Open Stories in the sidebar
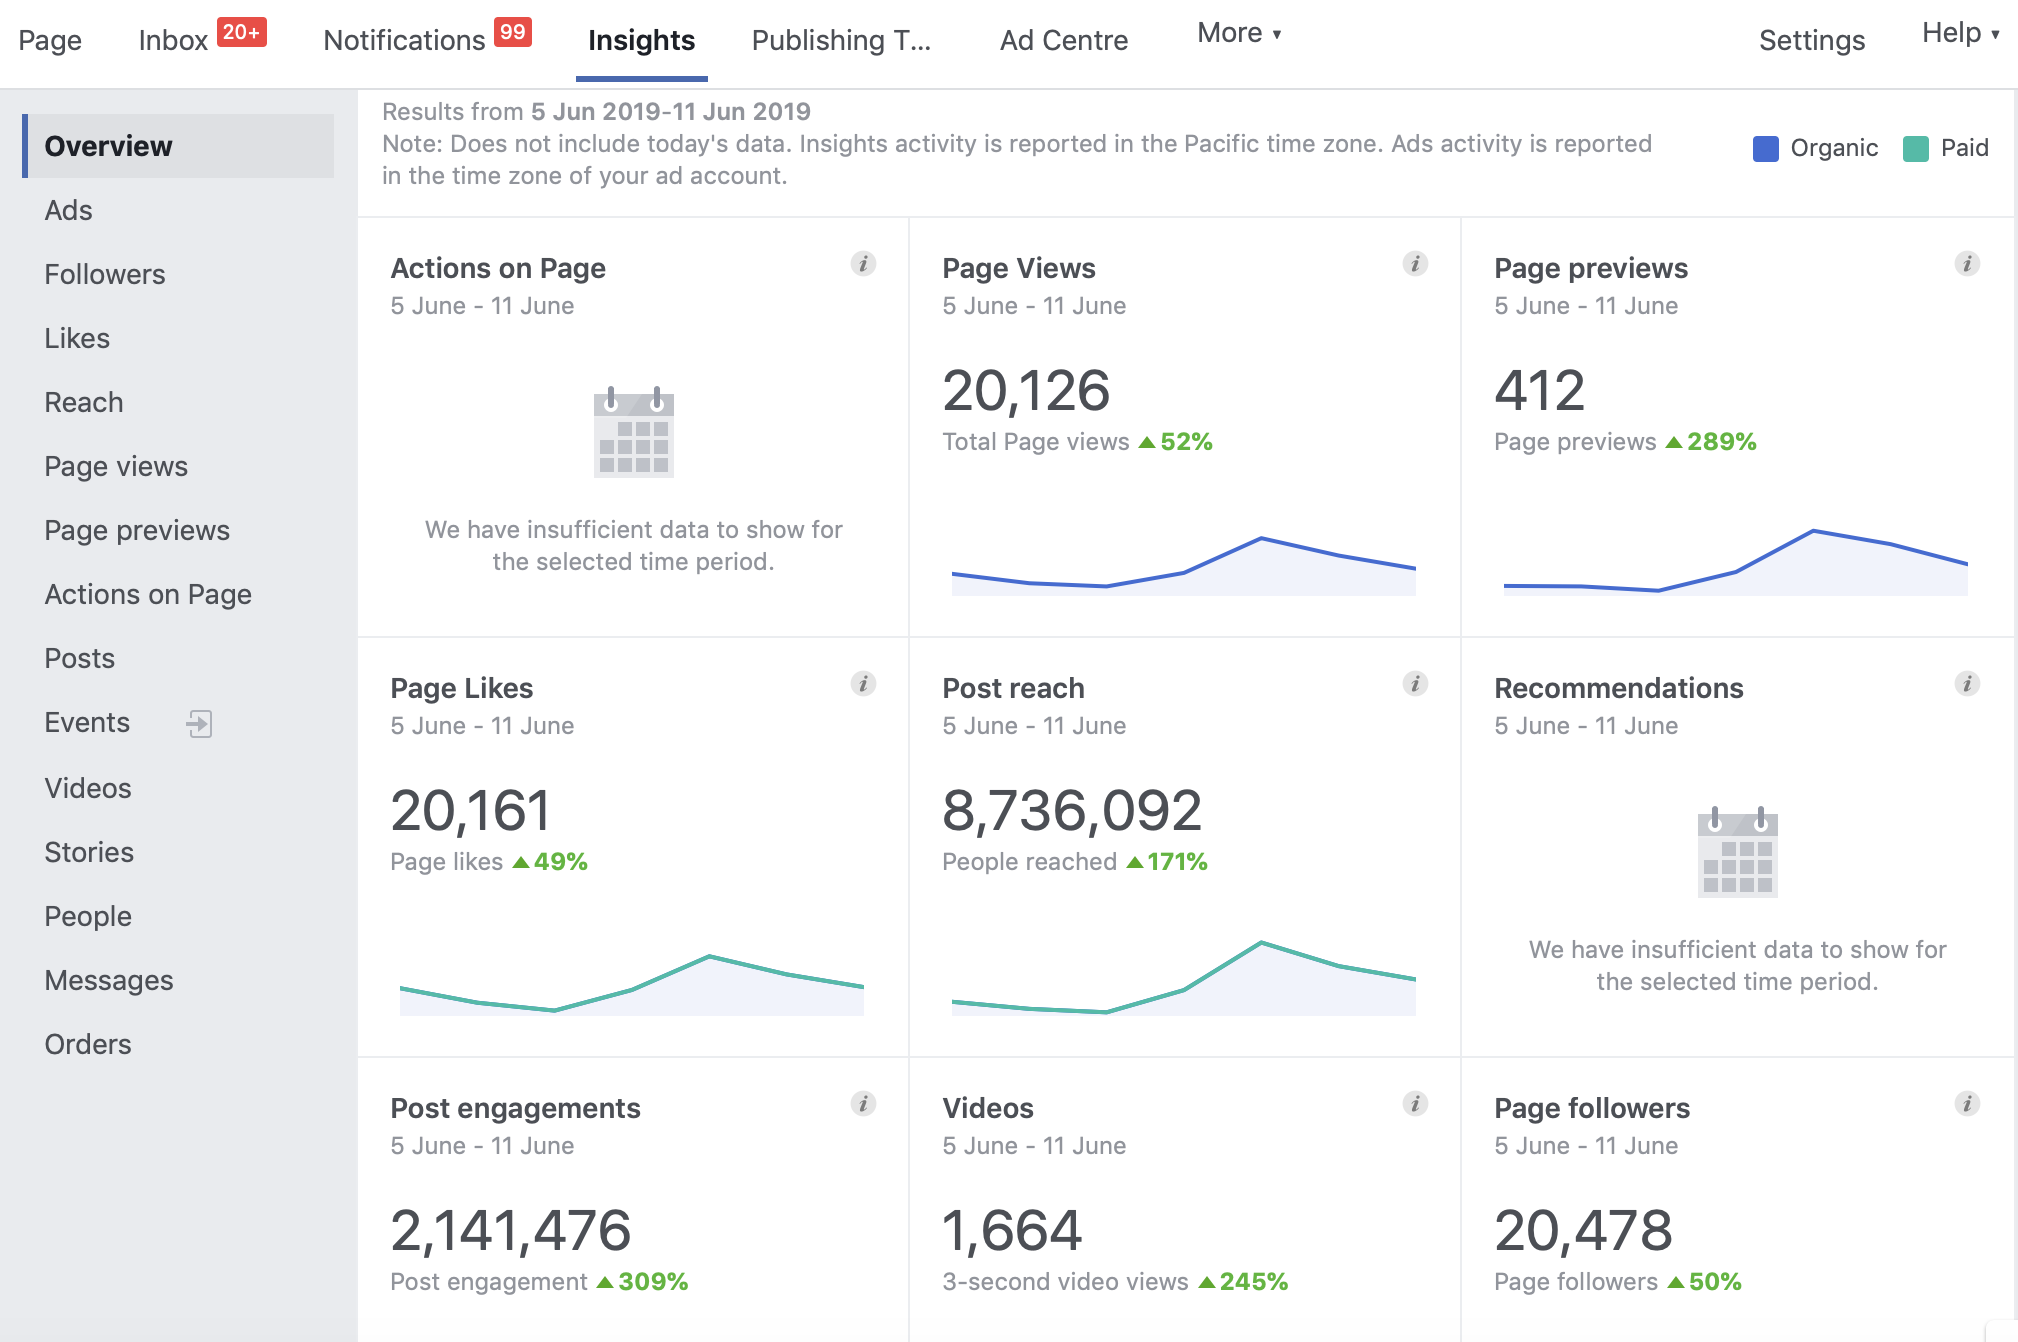 tap(89, 852)
